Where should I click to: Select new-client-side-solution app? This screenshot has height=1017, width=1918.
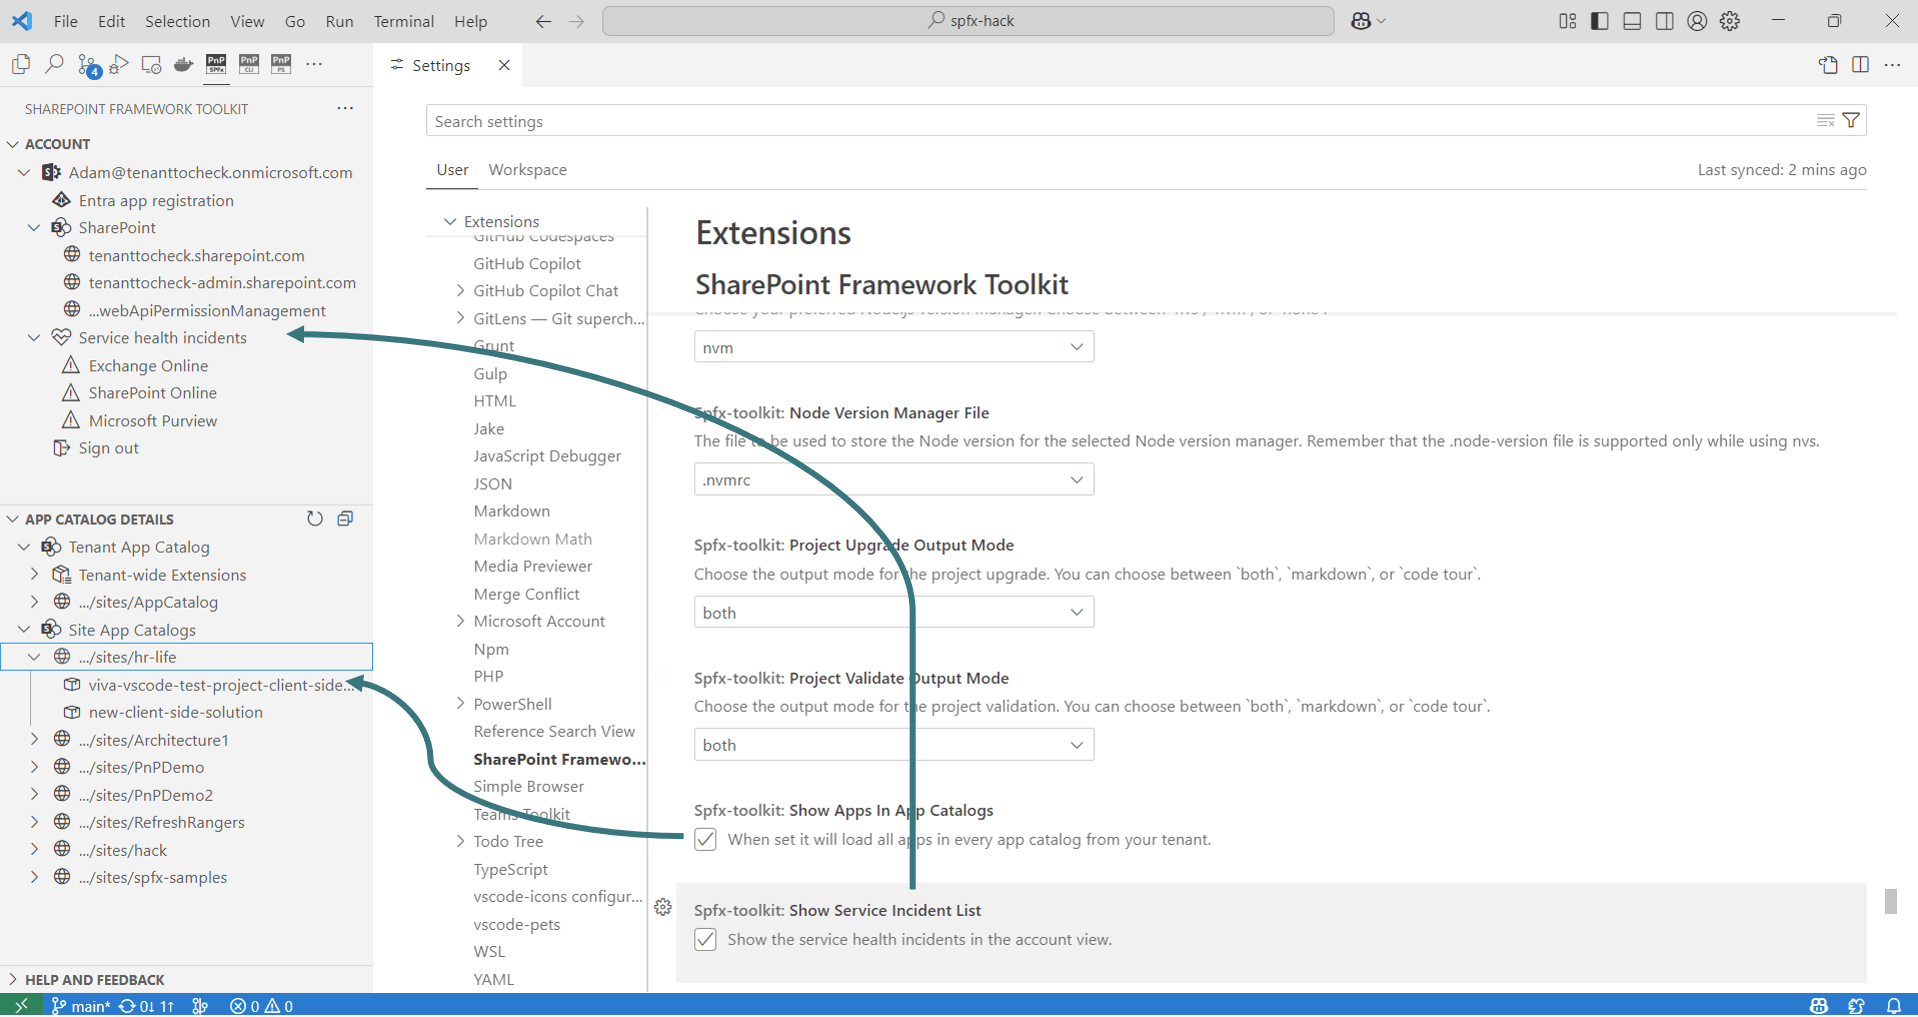175,712
